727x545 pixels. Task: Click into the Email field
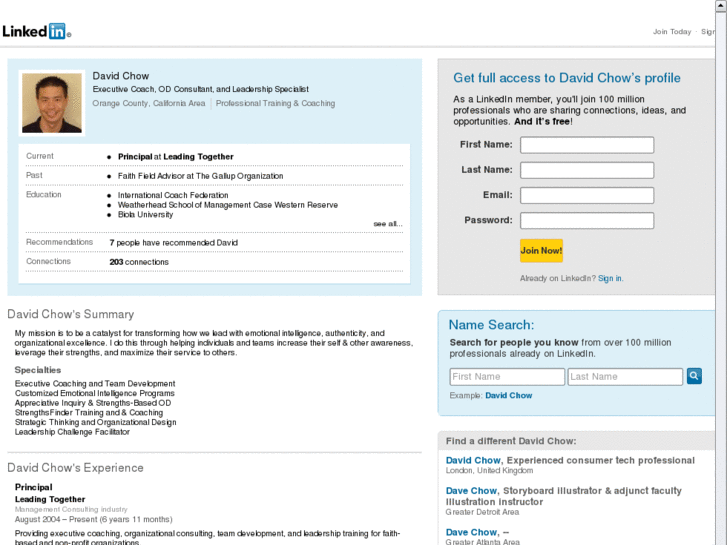[587, 195]
